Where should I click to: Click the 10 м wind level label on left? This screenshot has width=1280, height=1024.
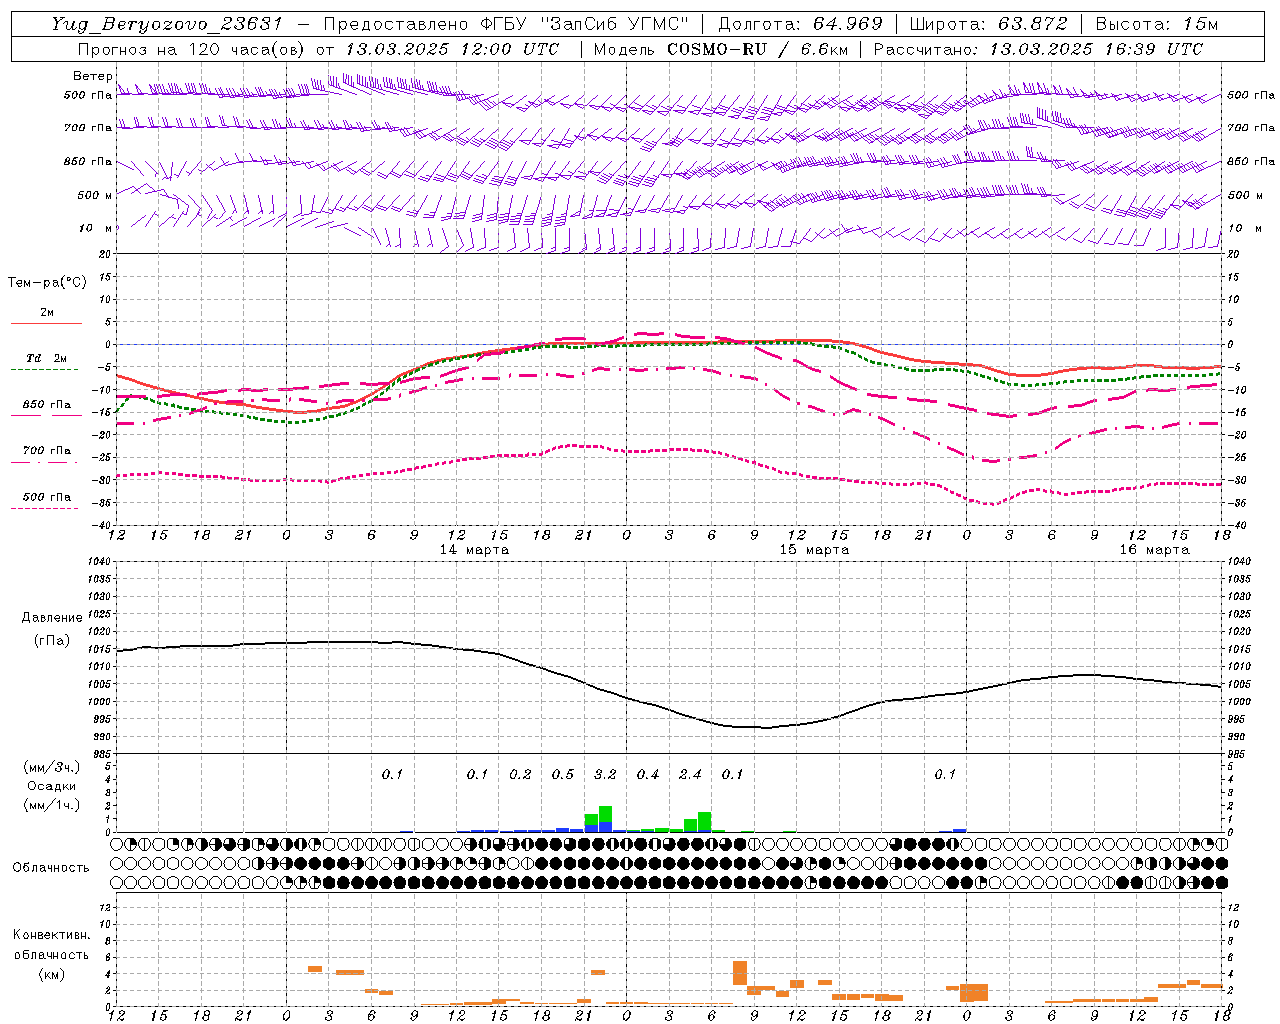click(x=97, y=229)
